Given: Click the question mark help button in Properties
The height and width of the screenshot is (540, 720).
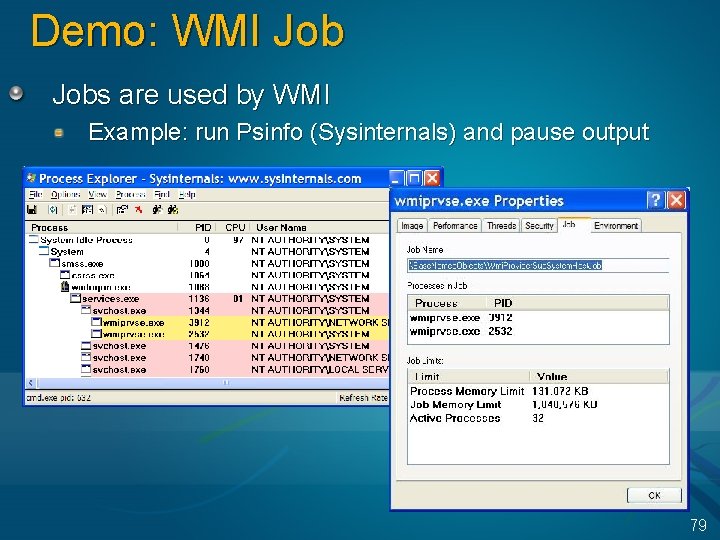Looking at the screenshot, I should click(655, 200).
